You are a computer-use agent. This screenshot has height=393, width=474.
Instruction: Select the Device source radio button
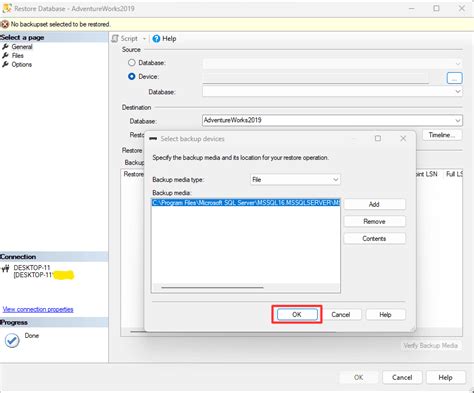132,76
